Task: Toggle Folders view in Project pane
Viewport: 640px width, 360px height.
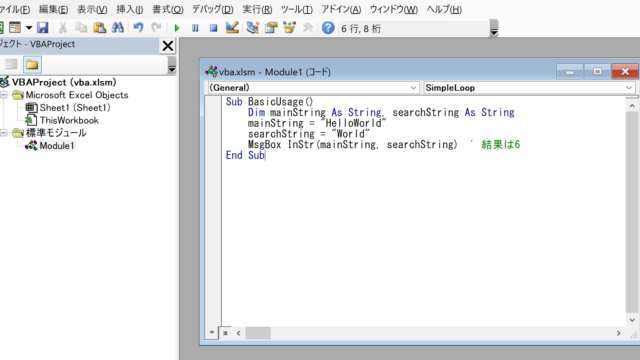Action: point(32,64)
